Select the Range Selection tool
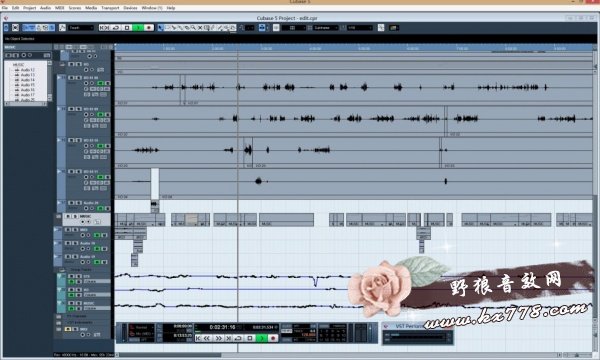 coord(167,28)
